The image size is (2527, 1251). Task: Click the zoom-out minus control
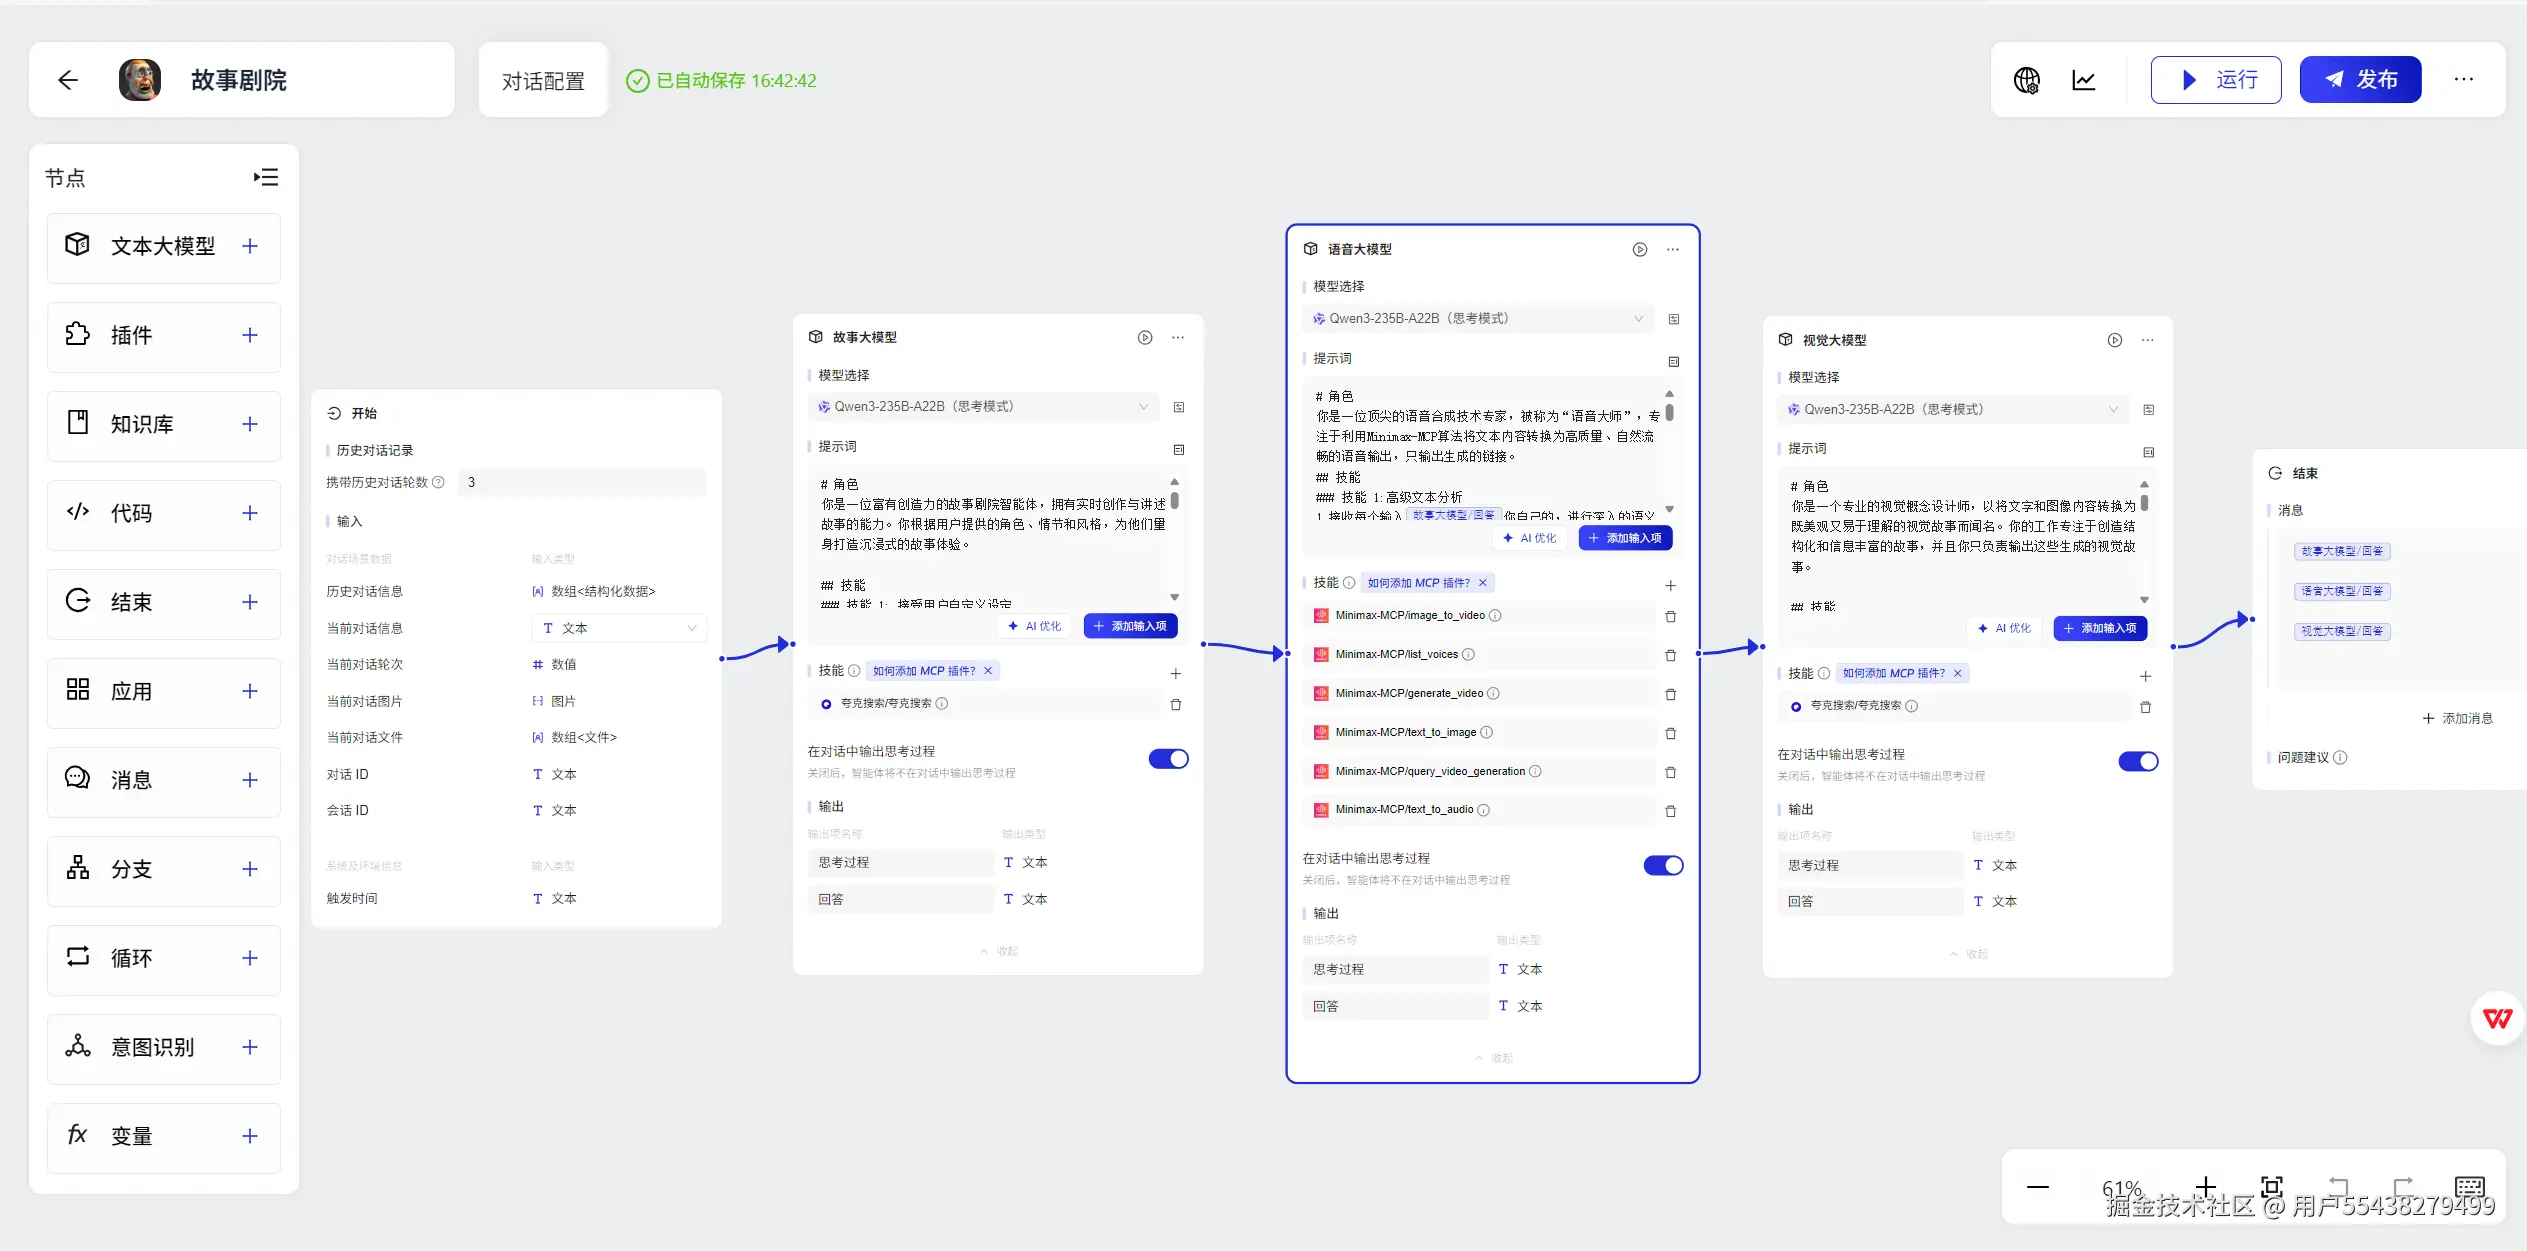pos(2037,1187)
